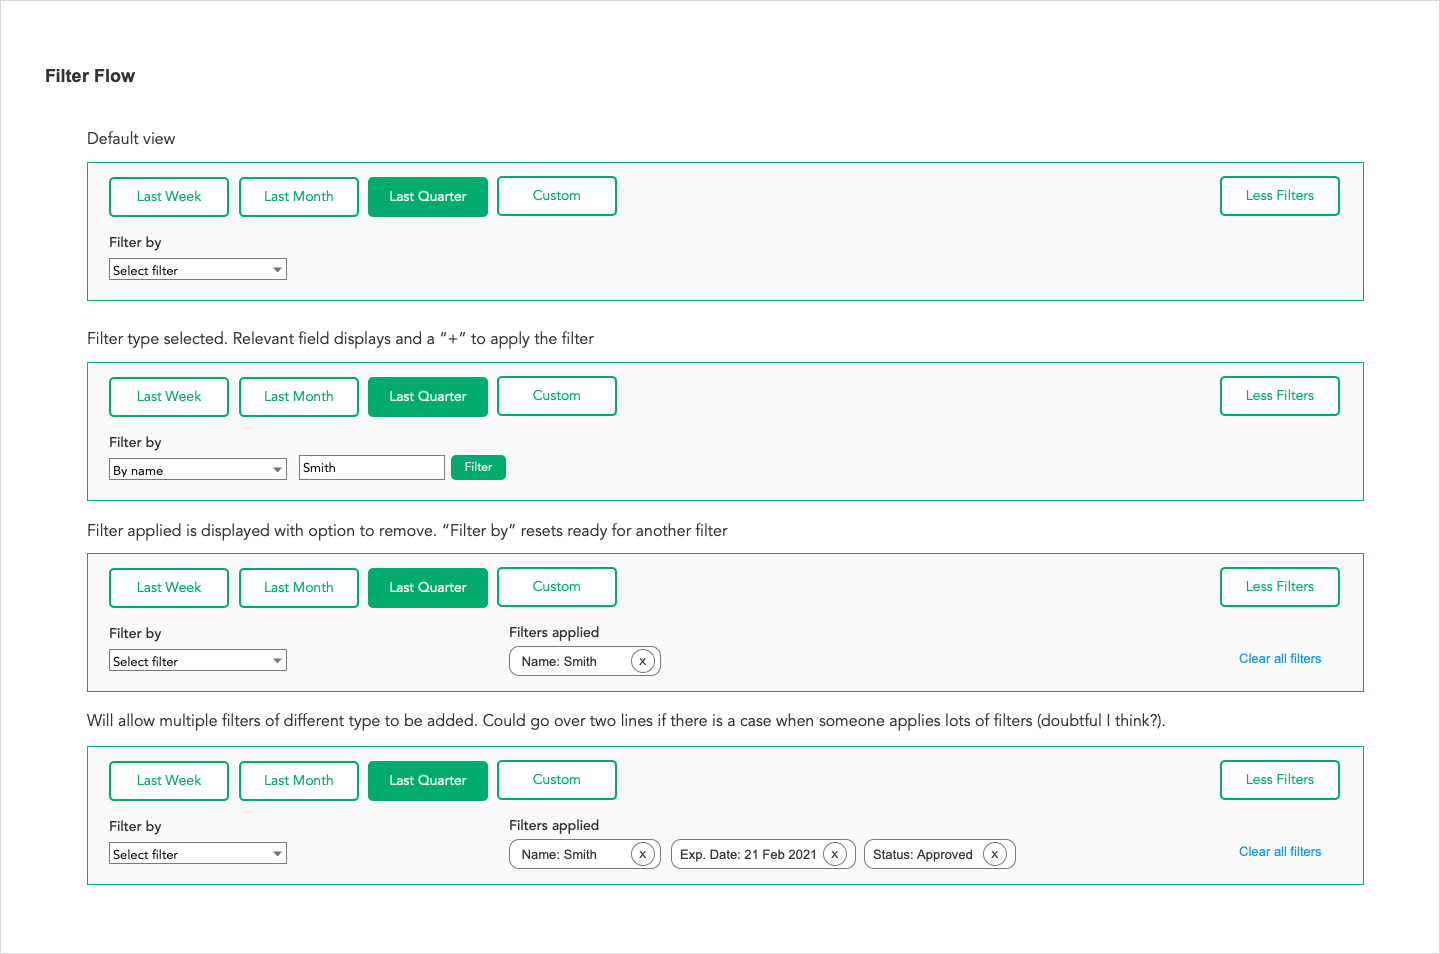Remove Name: Smith chip in single-filter panel

click(x=643, y=661)
